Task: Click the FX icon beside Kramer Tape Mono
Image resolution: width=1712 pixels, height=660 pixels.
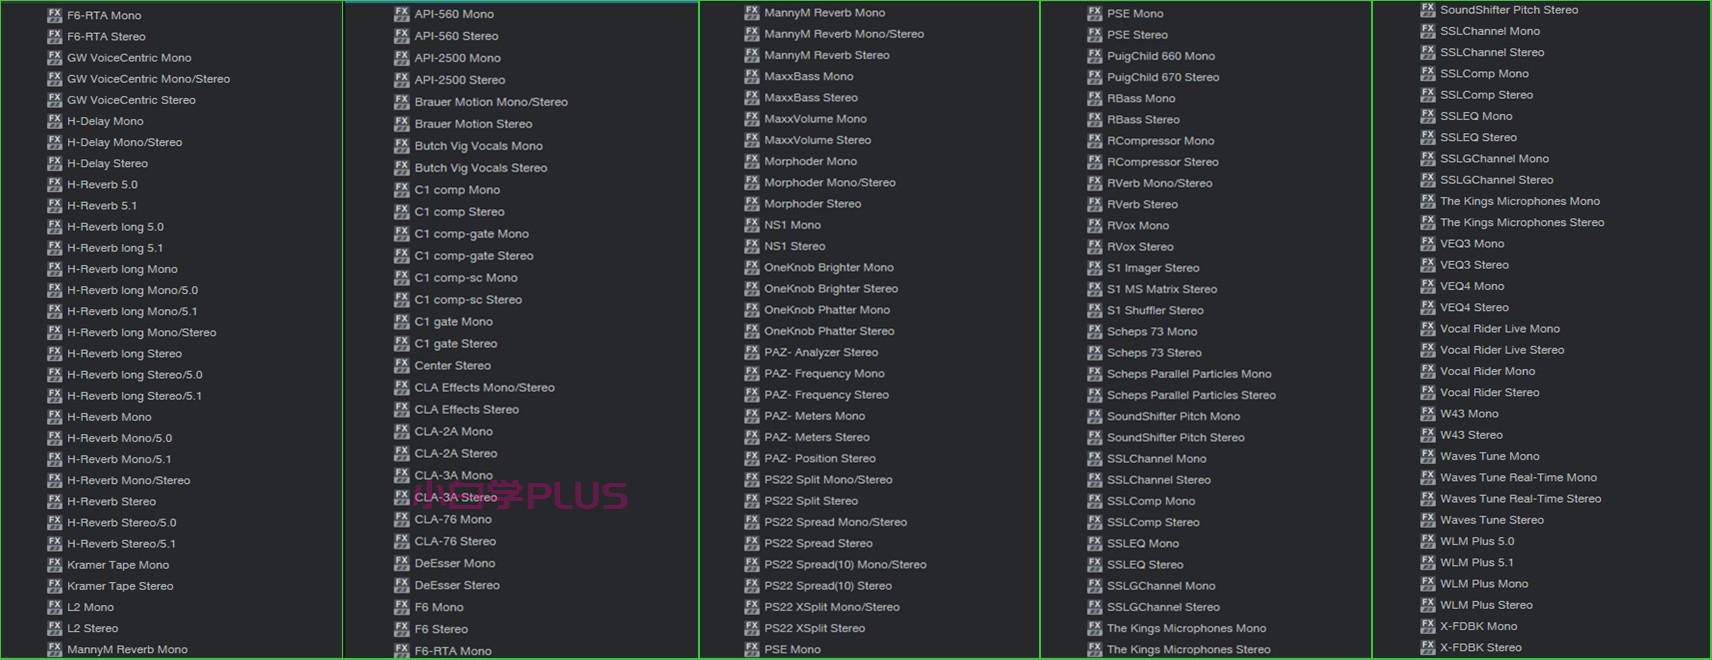Action: coord(55,565)
